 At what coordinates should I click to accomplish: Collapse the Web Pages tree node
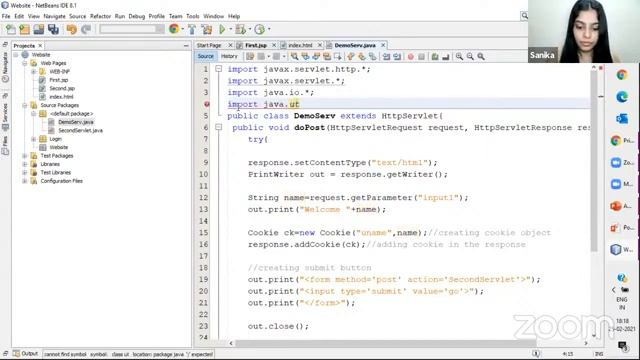click(x=25, y=63)
